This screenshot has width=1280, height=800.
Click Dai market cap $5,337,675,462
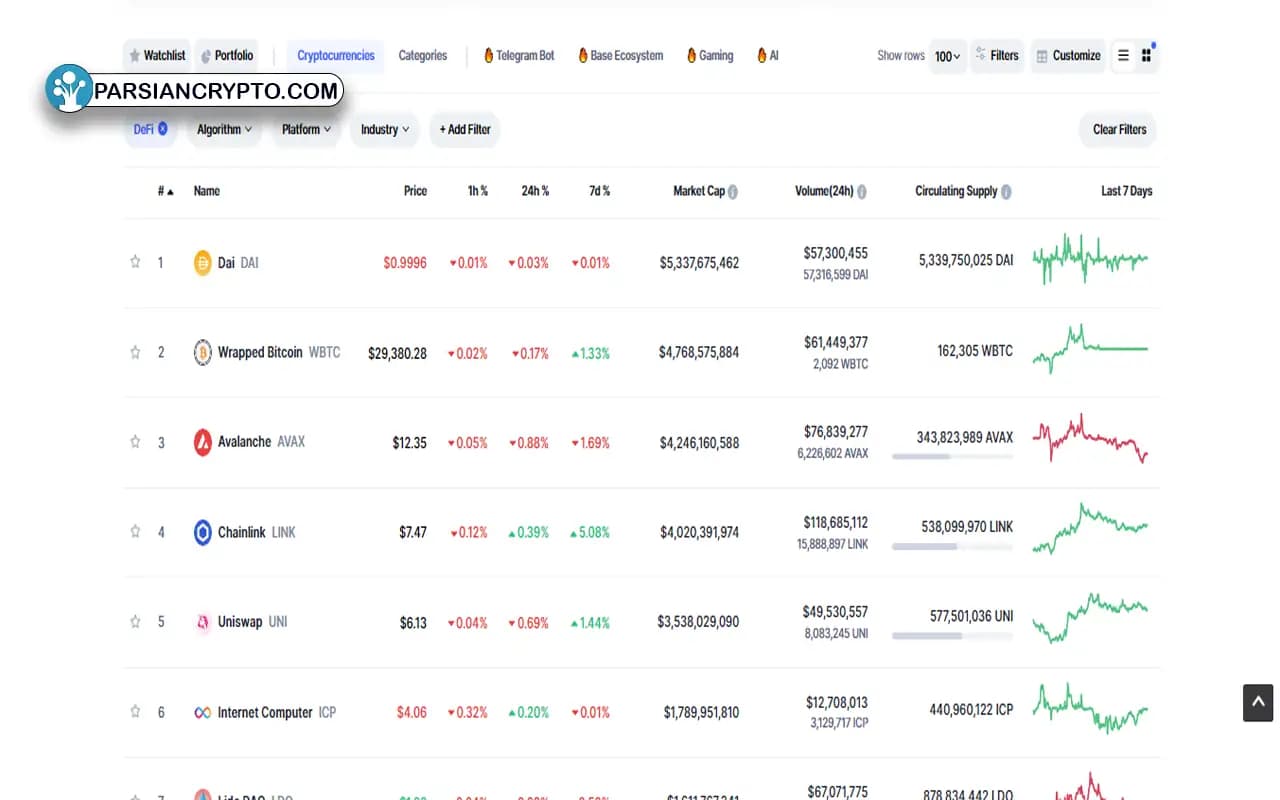(x=699, y=263)
